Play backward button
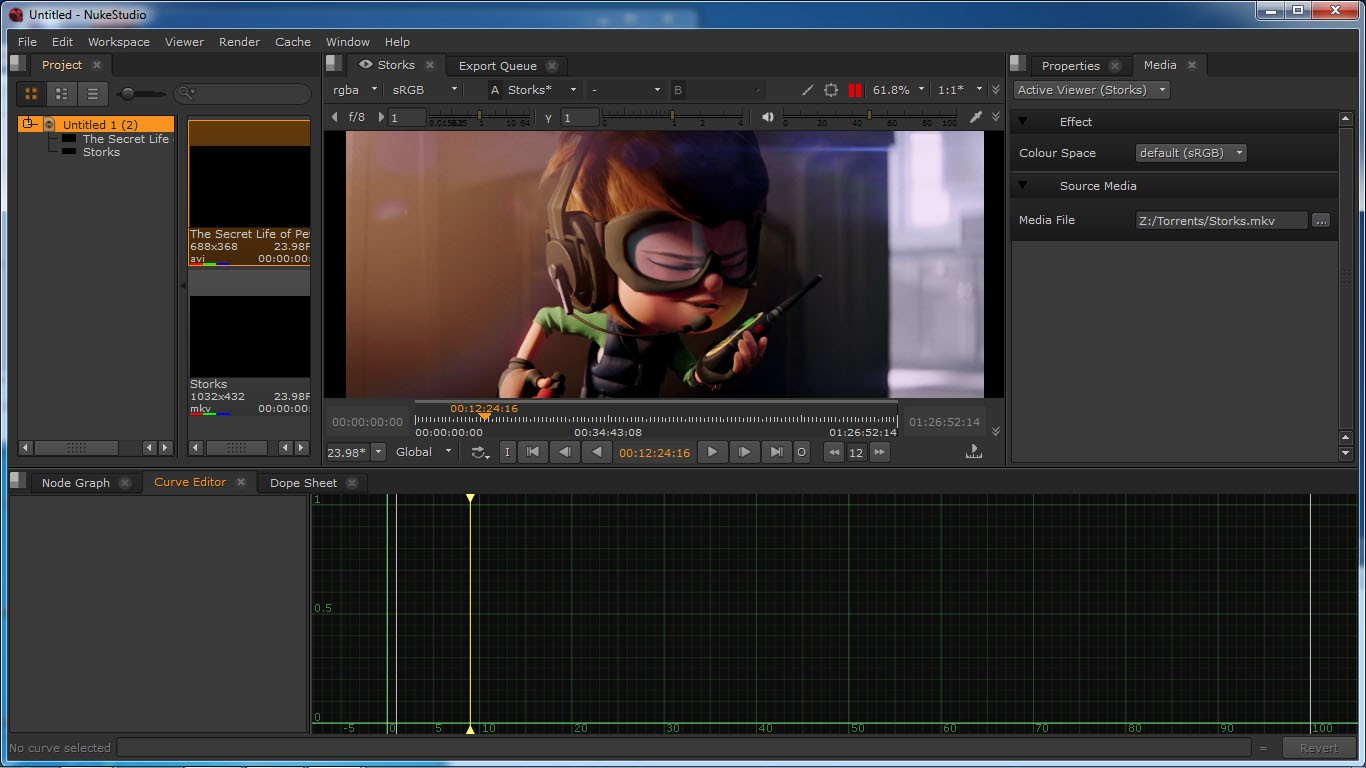 point(597,452)
